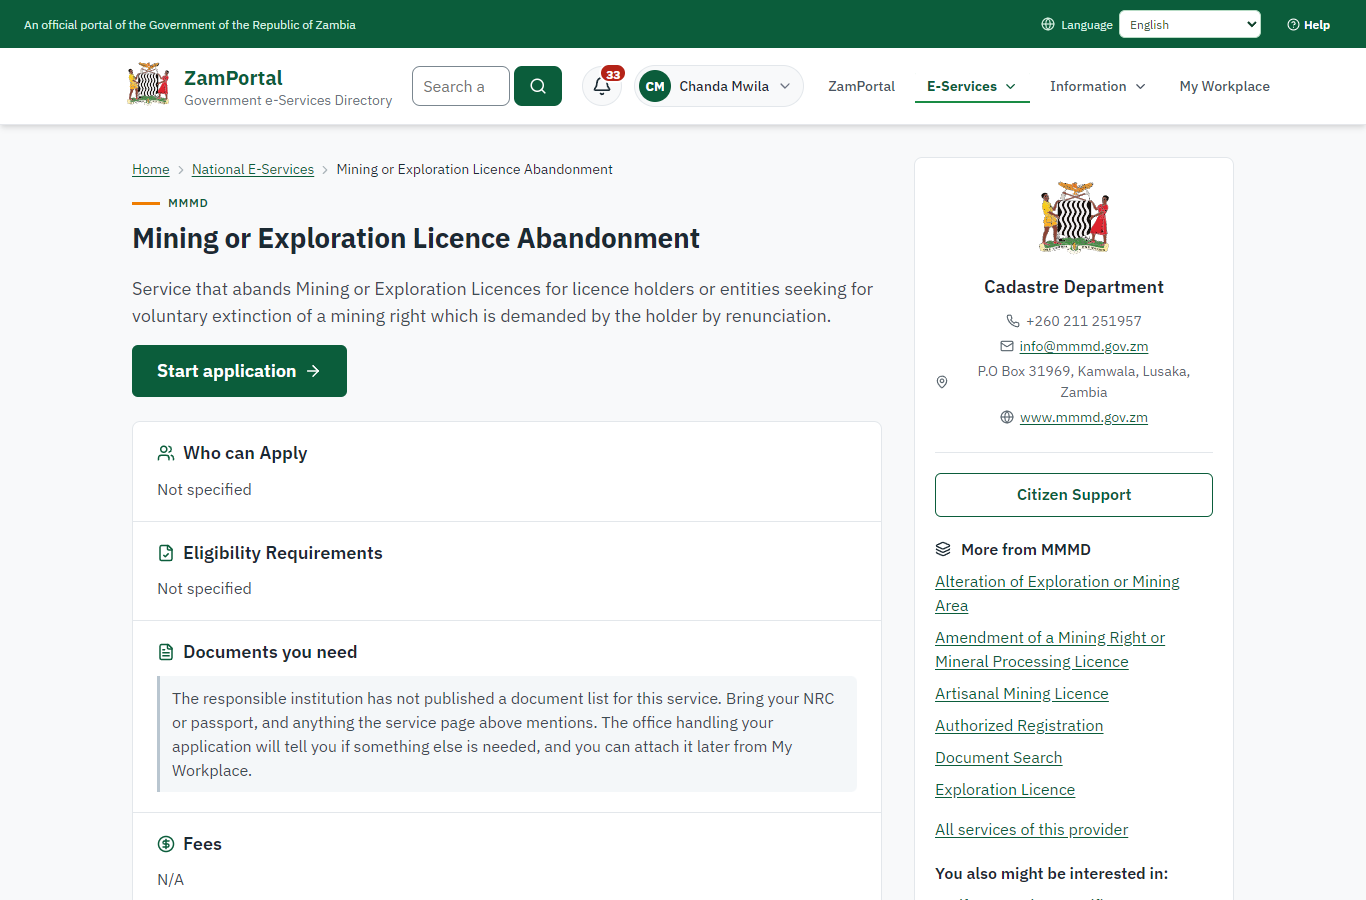The height and width of the screenshot is (900, 1366).
Task: Click the Help question mark icon
Action: [1293, 25]
